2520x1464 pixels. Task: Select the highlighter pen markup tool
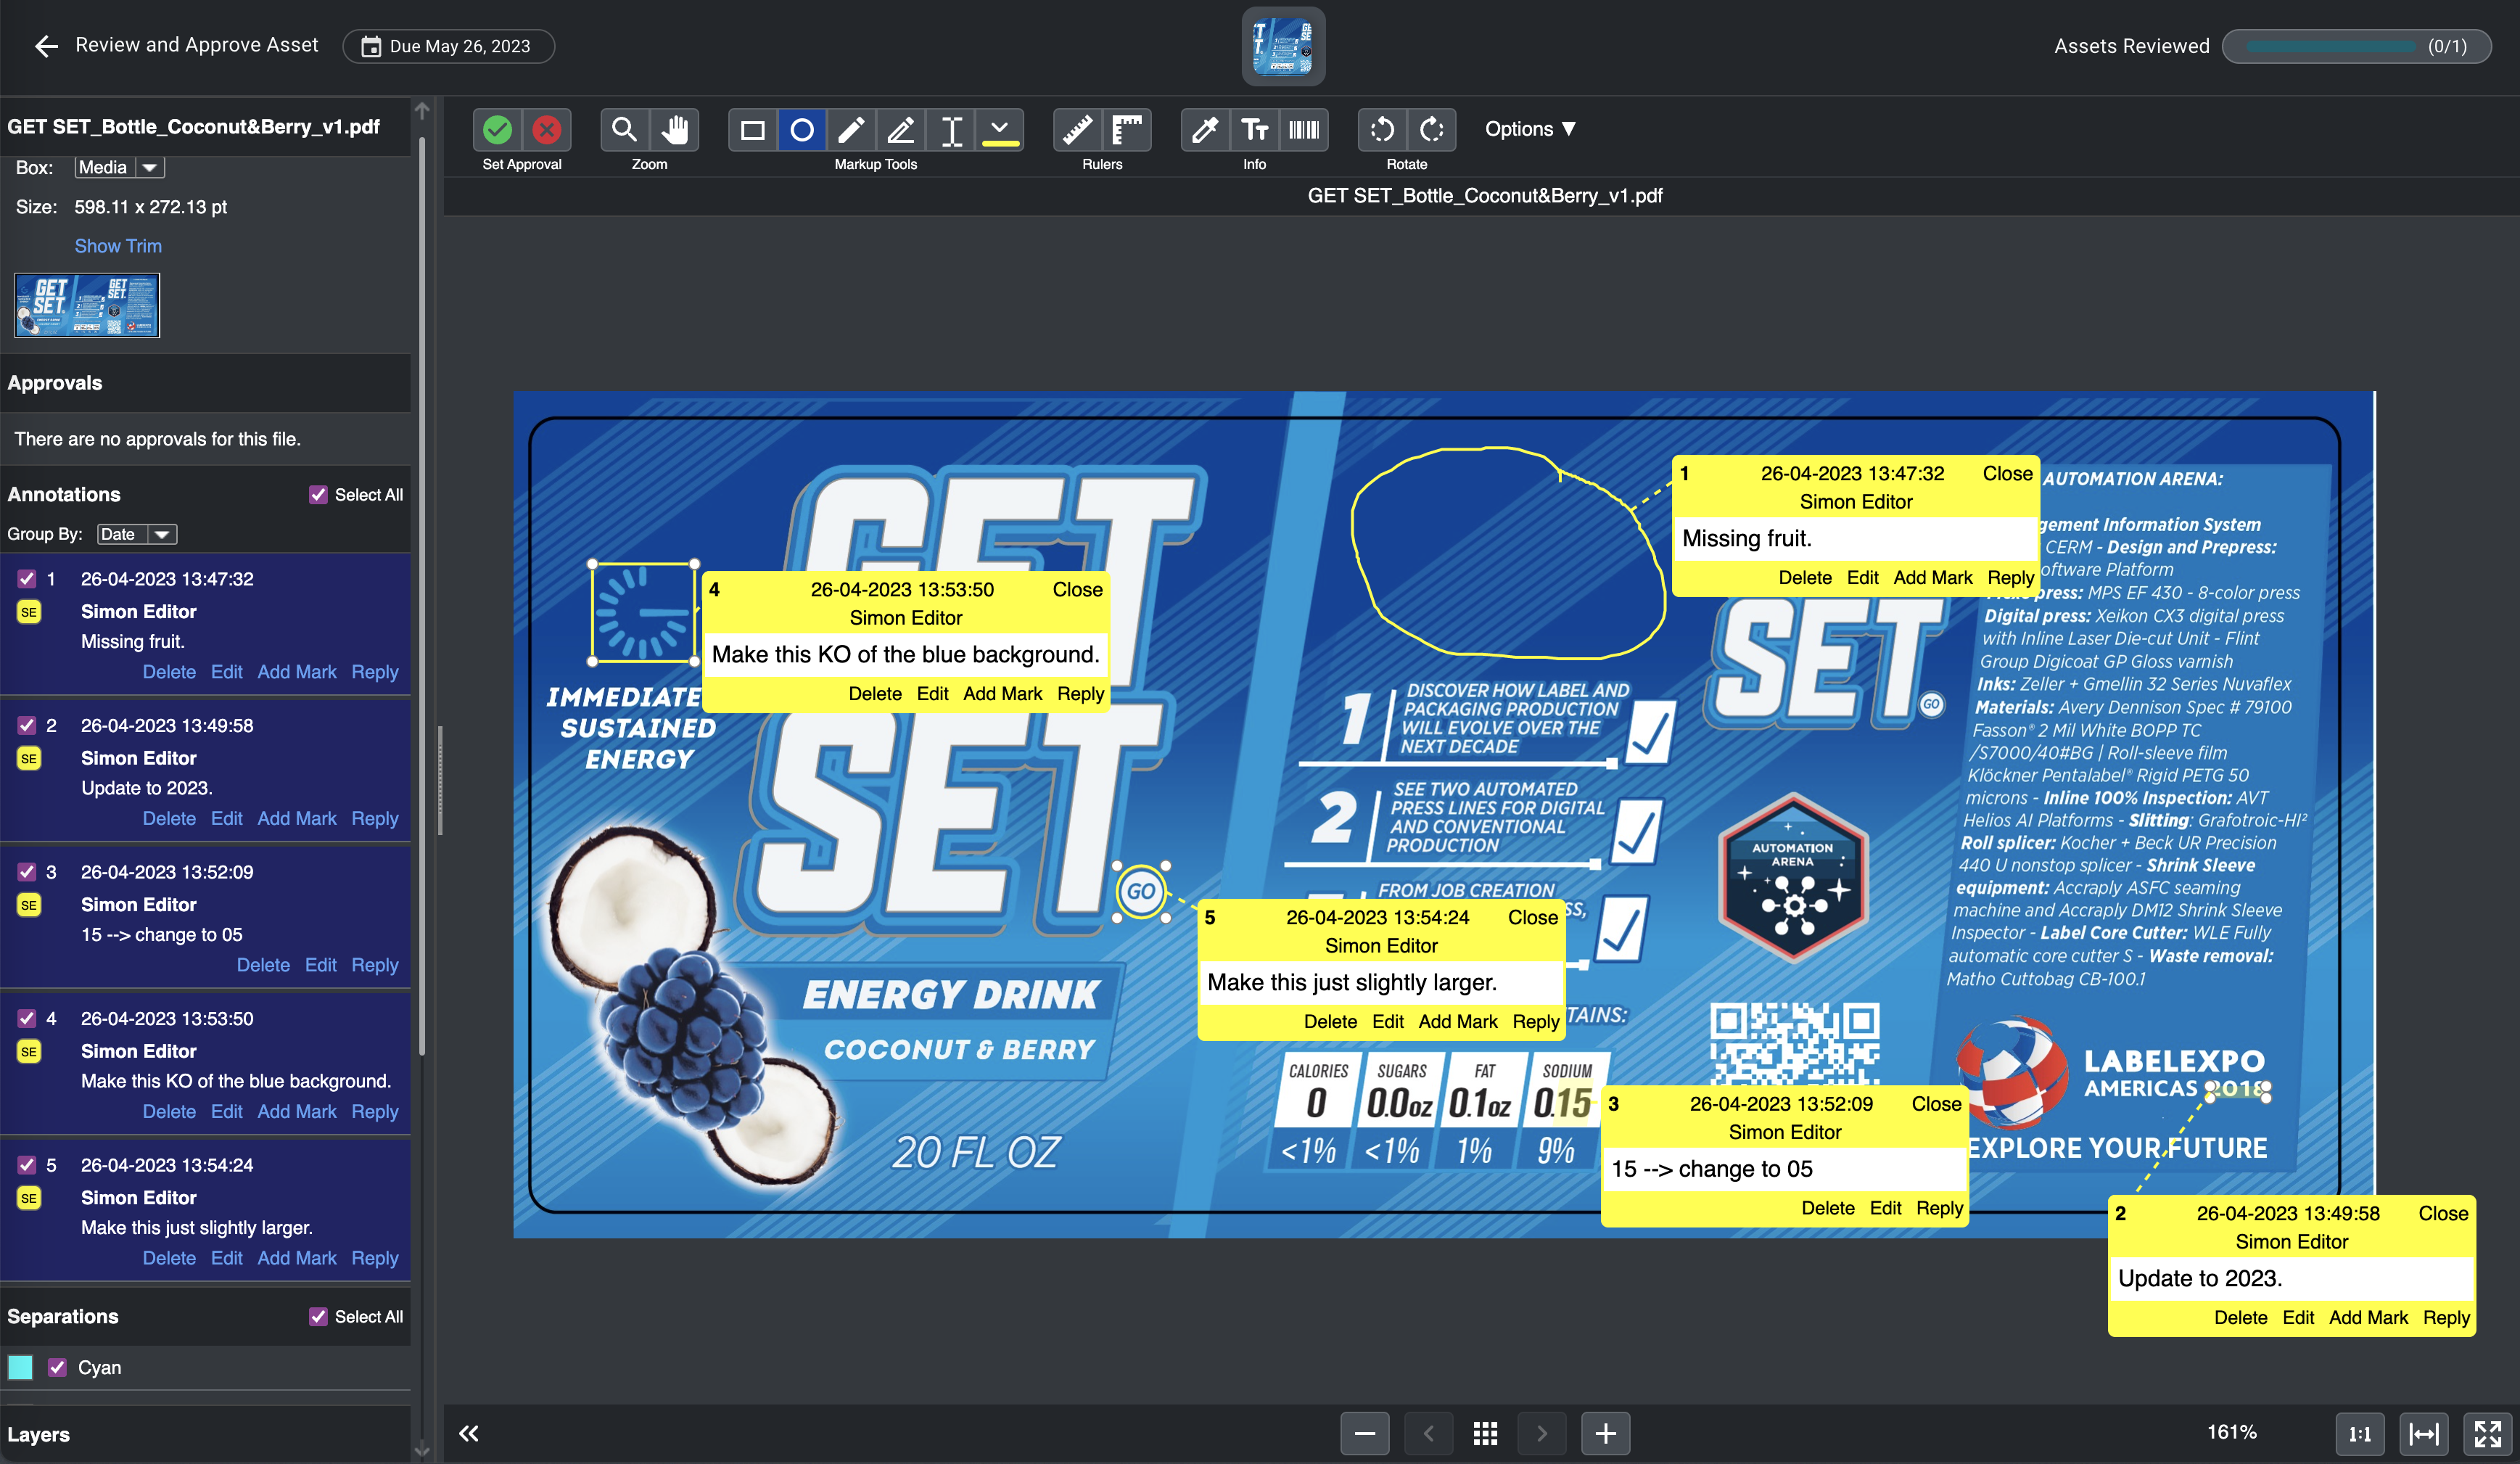pos(901,129)
